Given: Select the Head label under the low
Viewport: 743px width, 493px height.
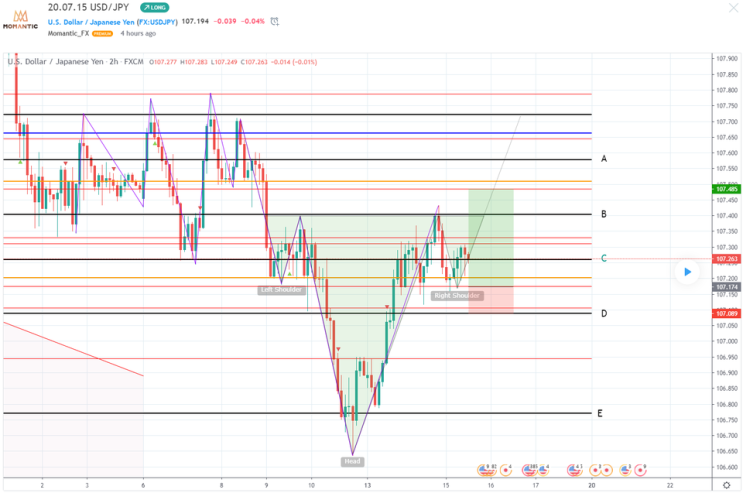Looking at the screenshot, I should (x=352, y=461).
